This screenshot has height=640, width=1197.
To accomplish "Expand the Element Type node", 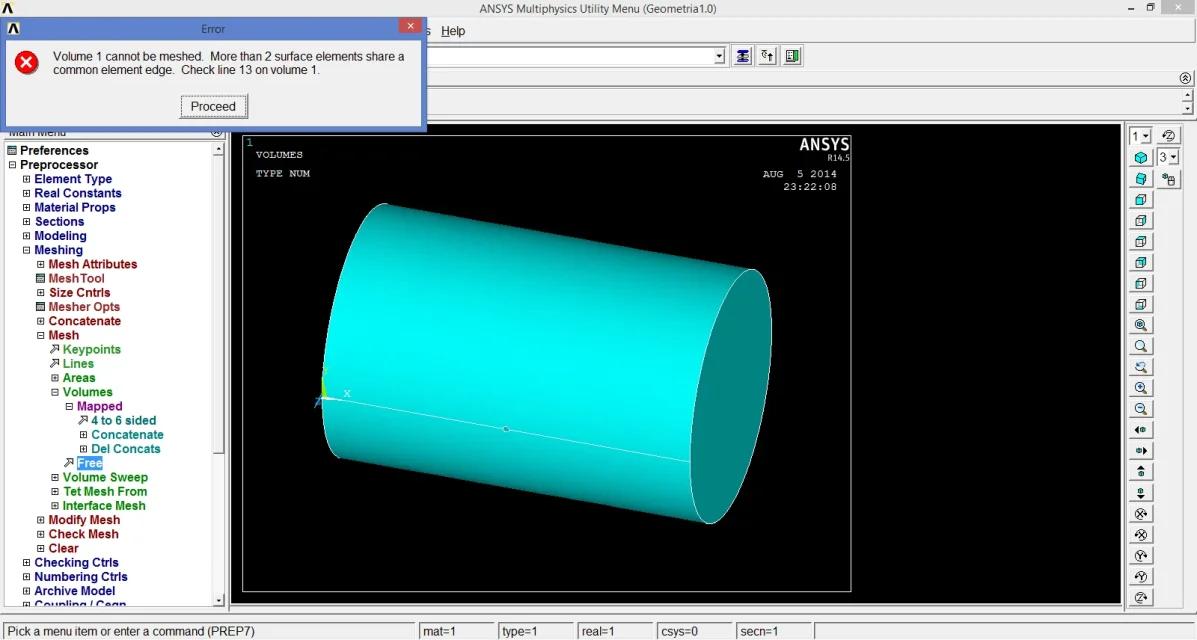I will [26, 179].
